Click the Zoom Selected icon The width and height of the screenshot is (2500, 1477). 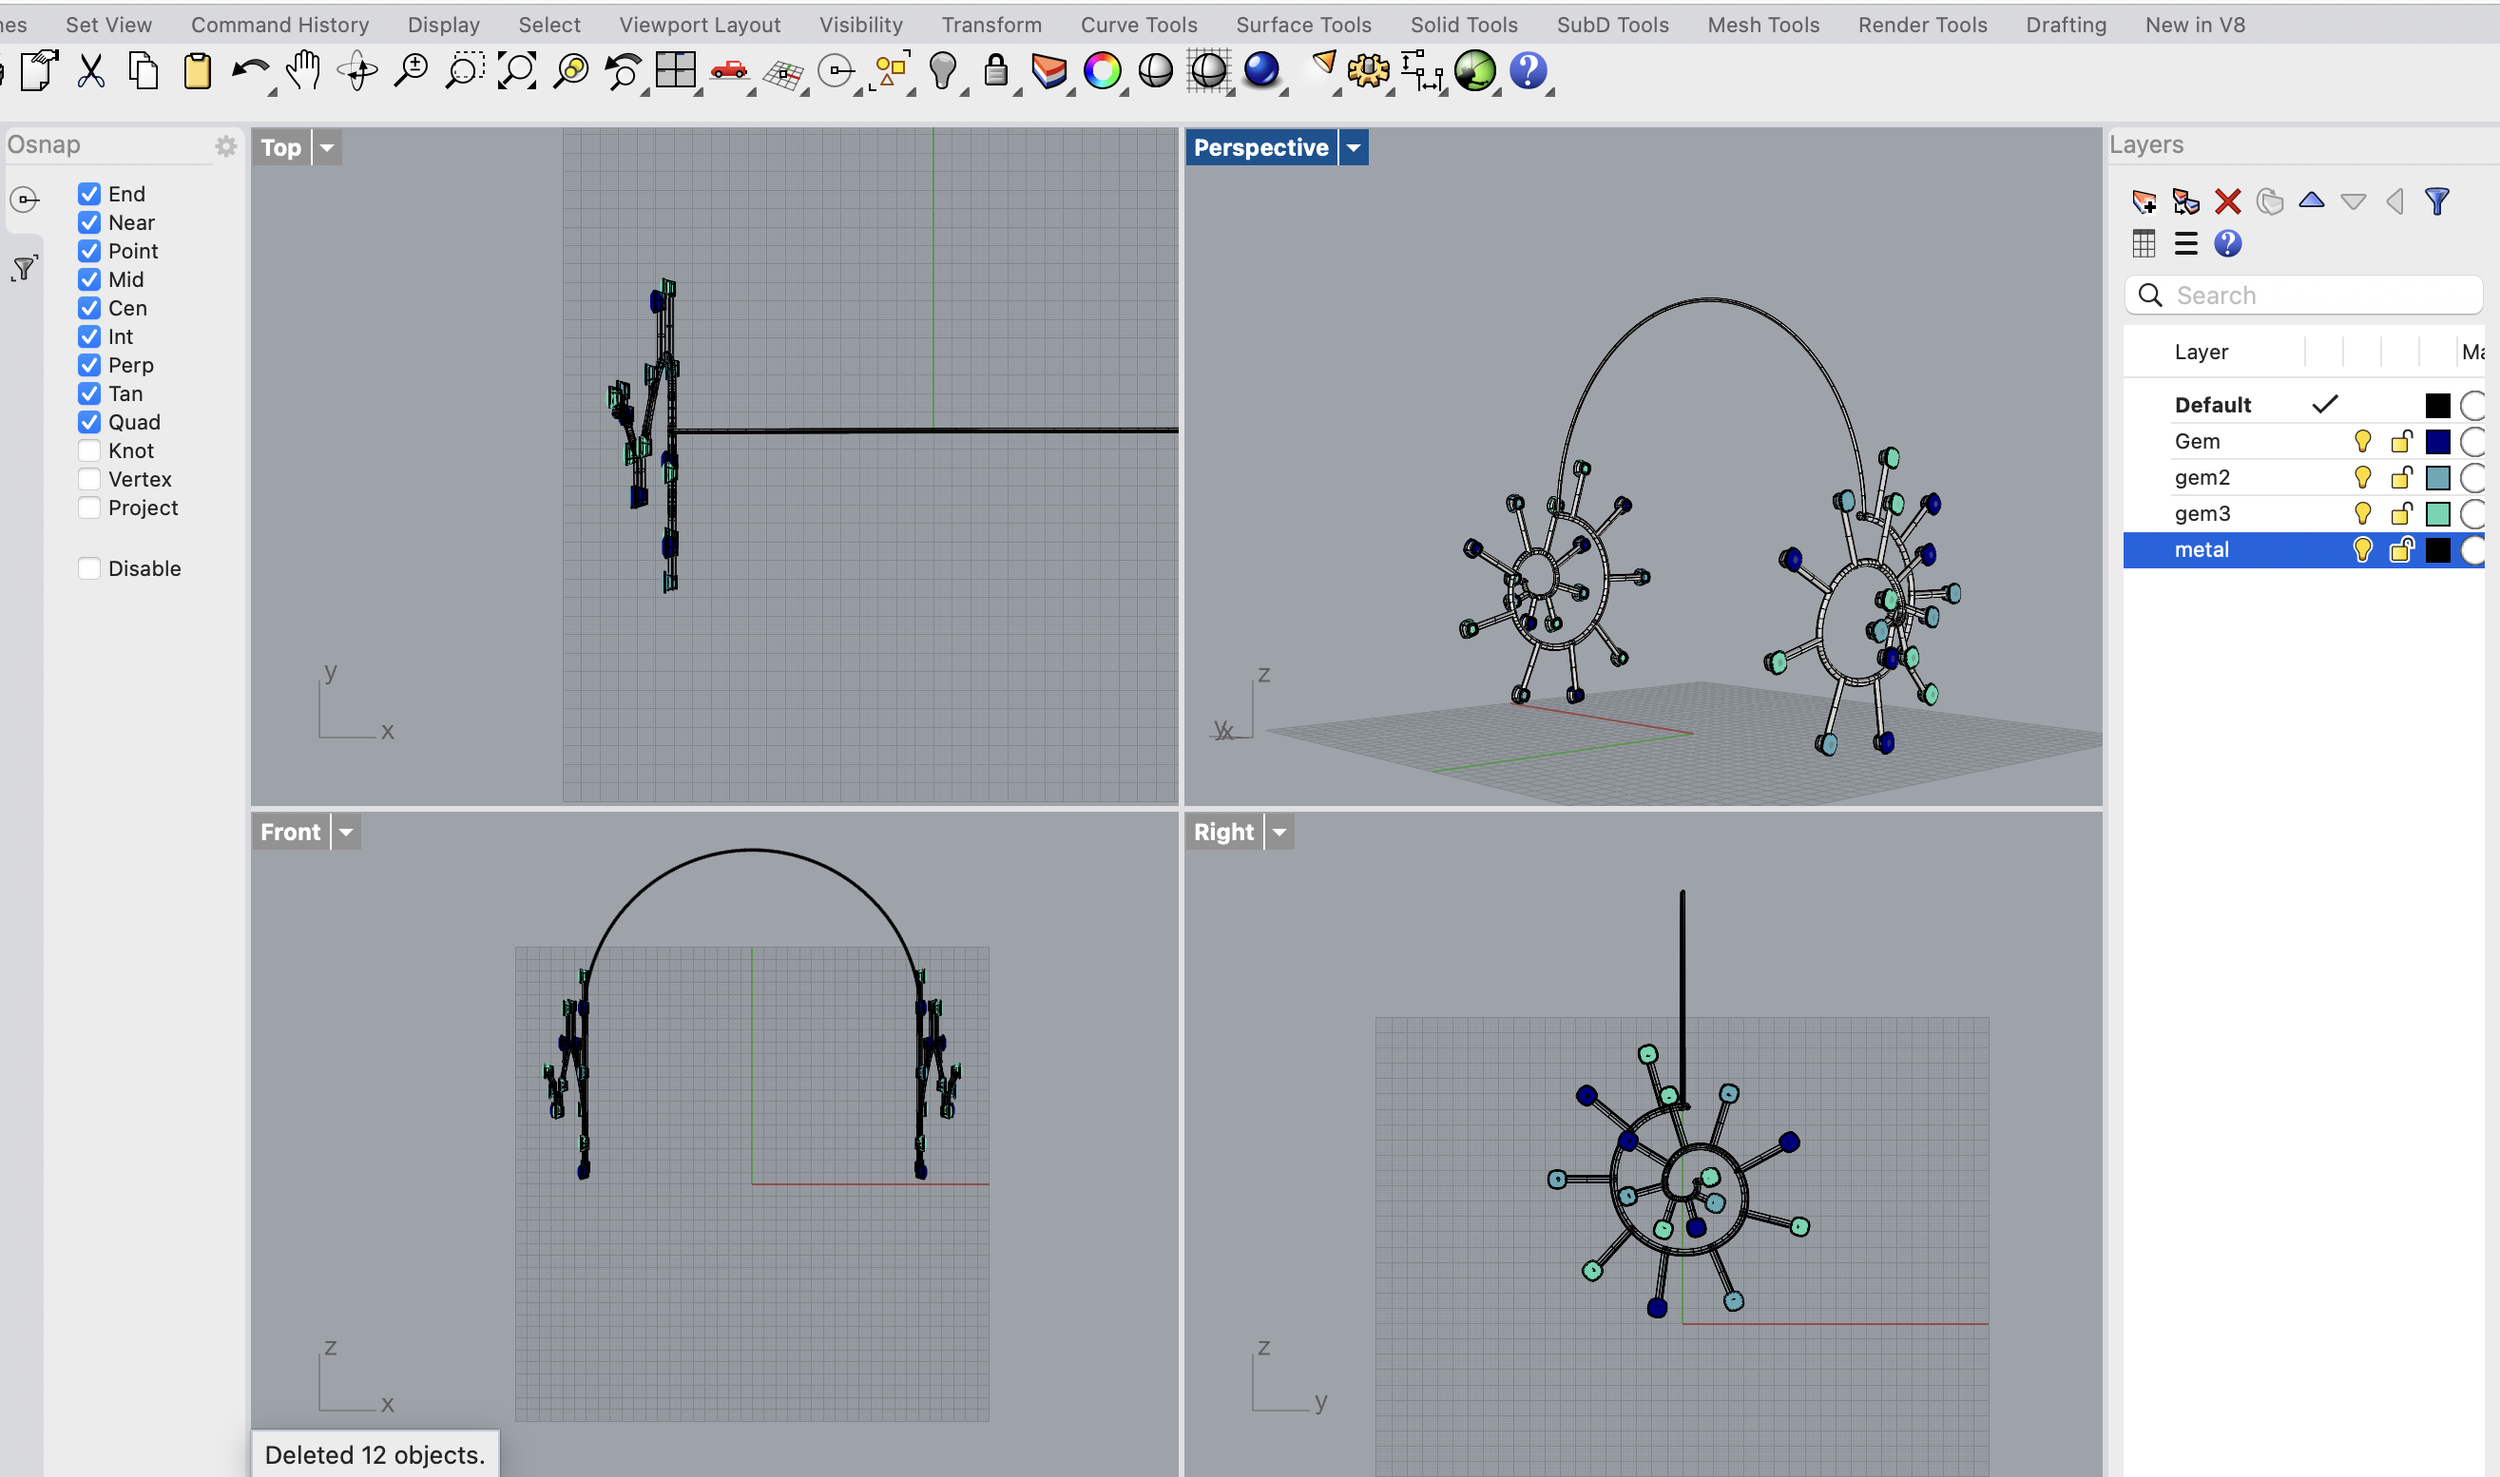[x=571, y=71]
